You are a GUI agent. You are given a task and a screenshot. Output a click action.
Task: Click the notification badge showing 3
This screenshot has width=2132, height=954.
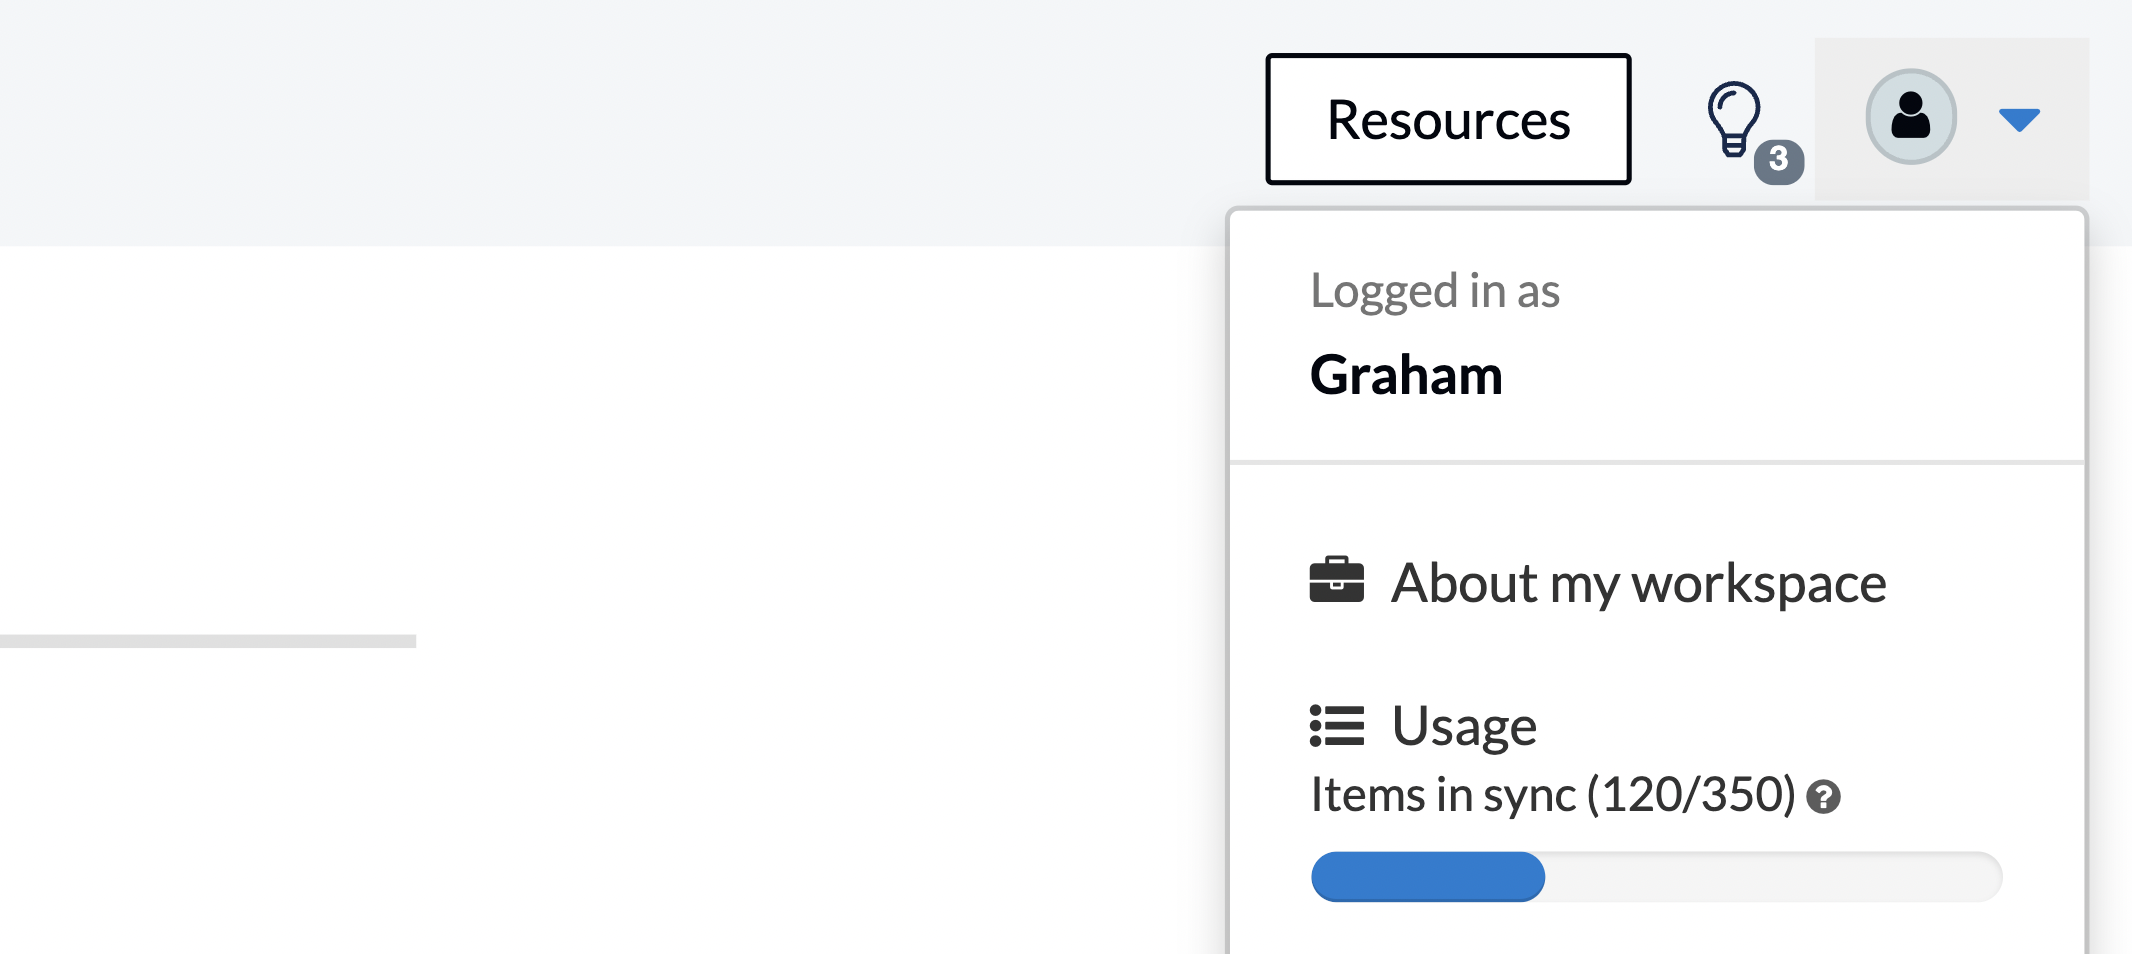tap(1778, 160)
